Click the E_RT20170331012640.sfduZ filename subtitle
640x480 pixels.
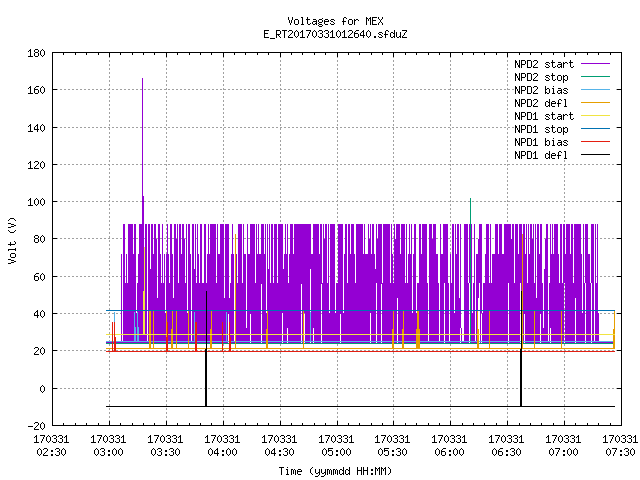pyautogui.click(x=336, y=34)
